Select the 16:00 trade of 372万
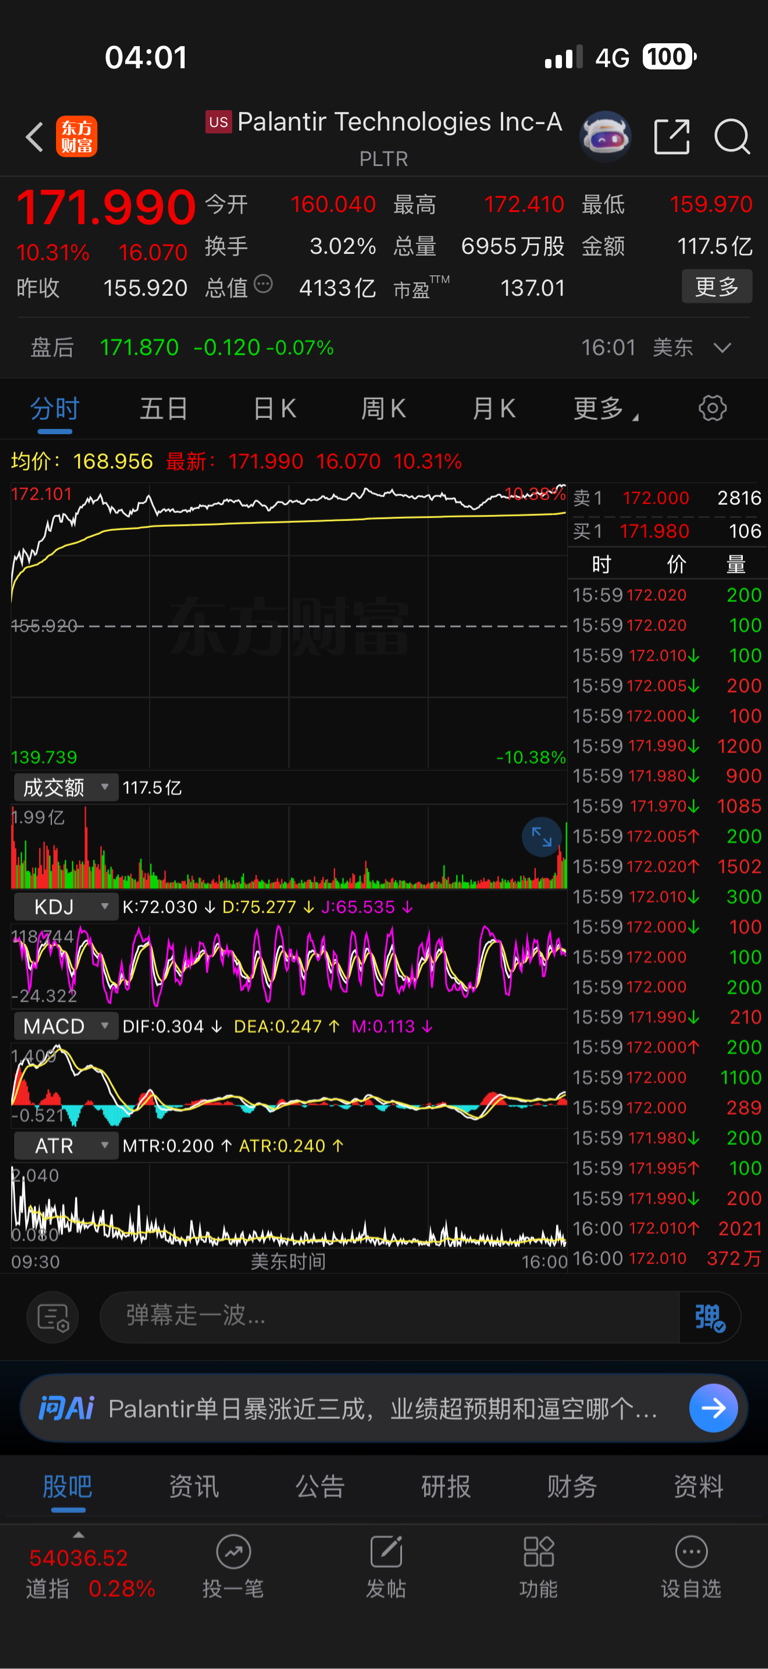The height and width of the screenshot is (1669, 768). tap(667, 1258)
